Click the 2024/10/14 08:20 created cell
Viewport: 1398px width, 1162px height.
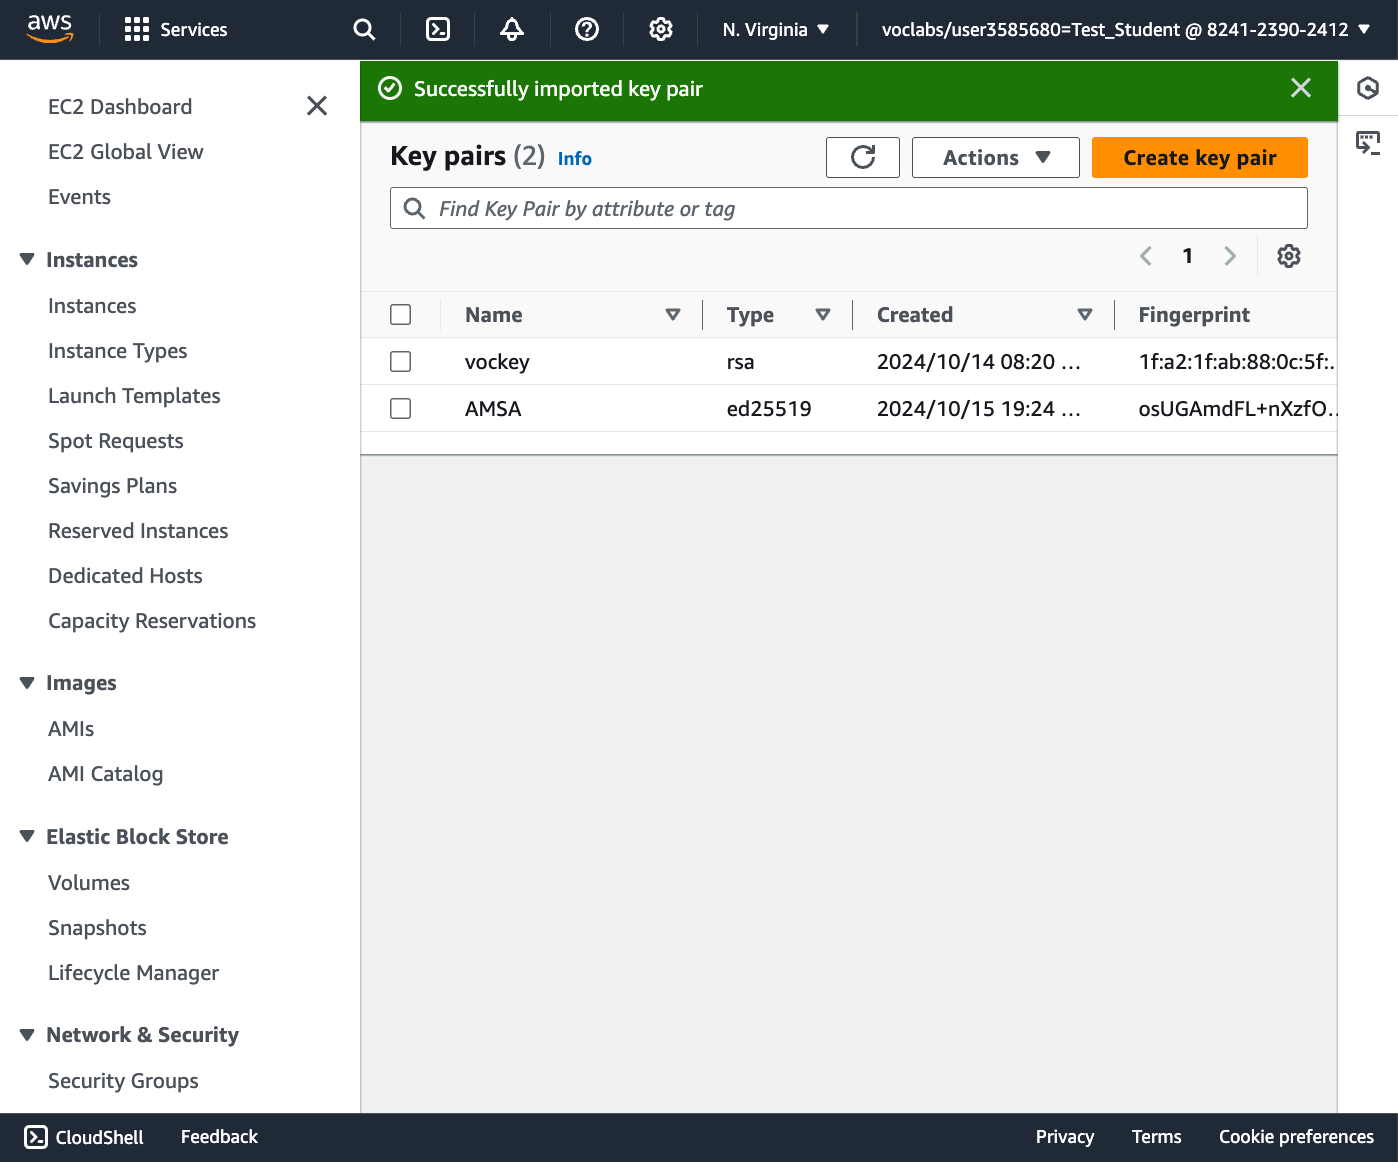[979, 362]
